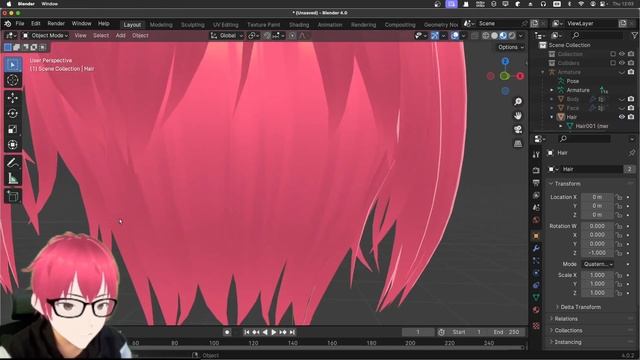This screenshot has height=360, width=640.
Task: Open the Tool properties tab
Action: [x=536, y=154]
